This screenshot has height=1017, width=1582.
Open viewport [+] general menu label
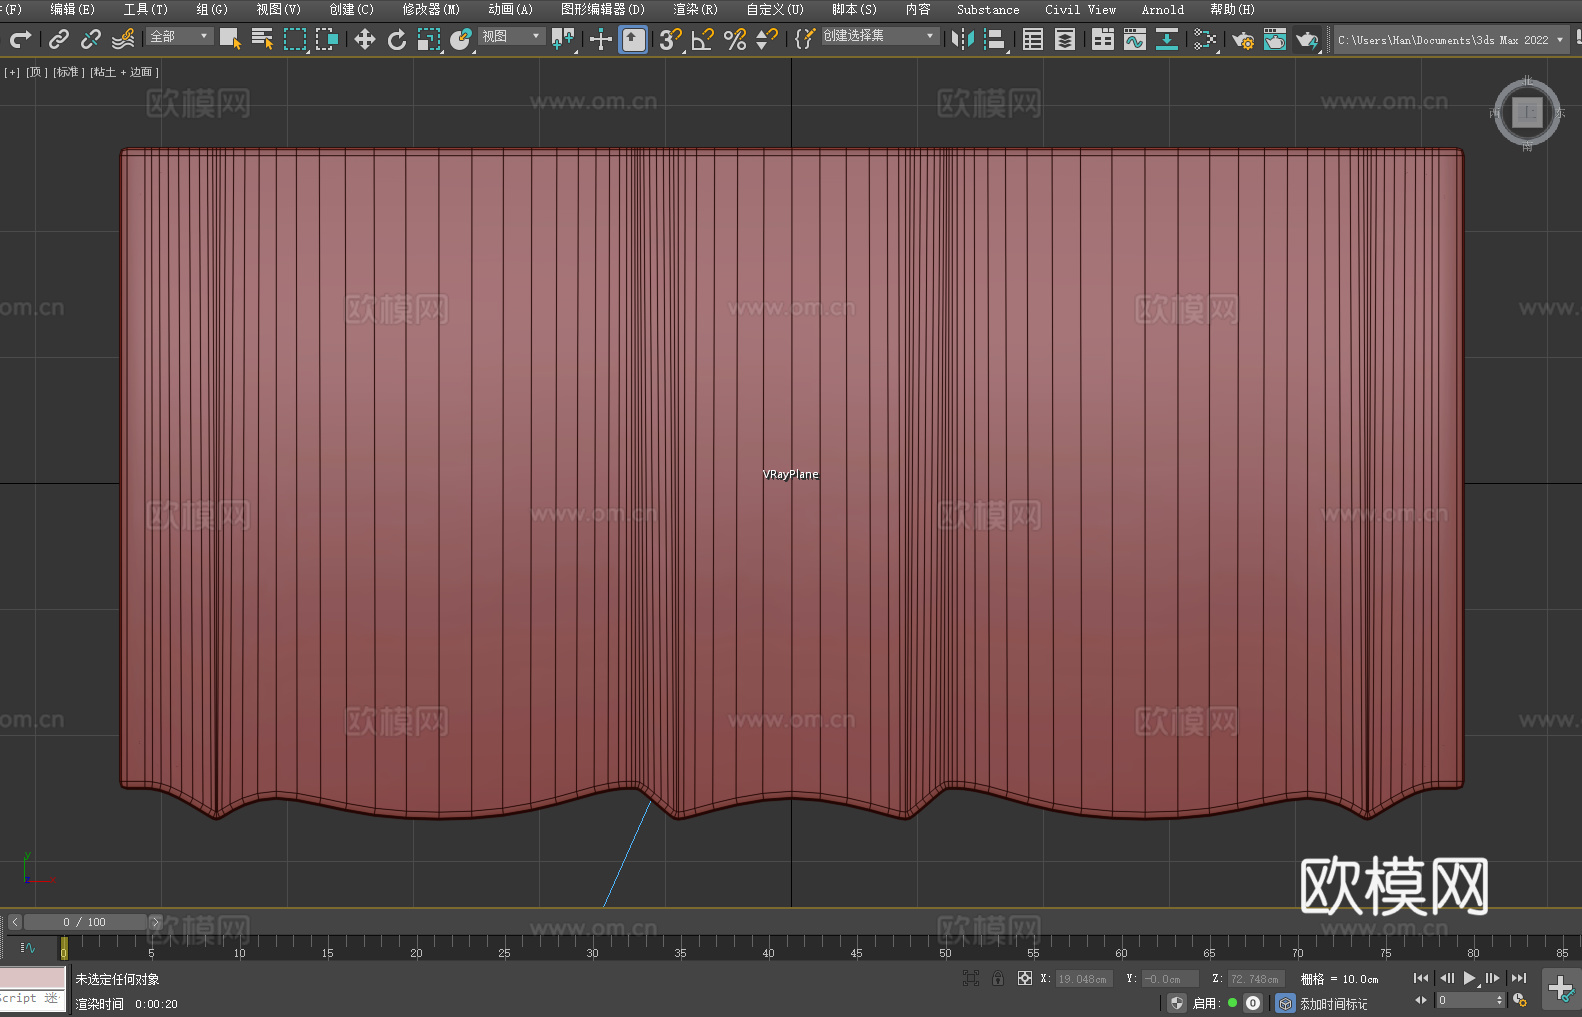[x=12, y=72]
